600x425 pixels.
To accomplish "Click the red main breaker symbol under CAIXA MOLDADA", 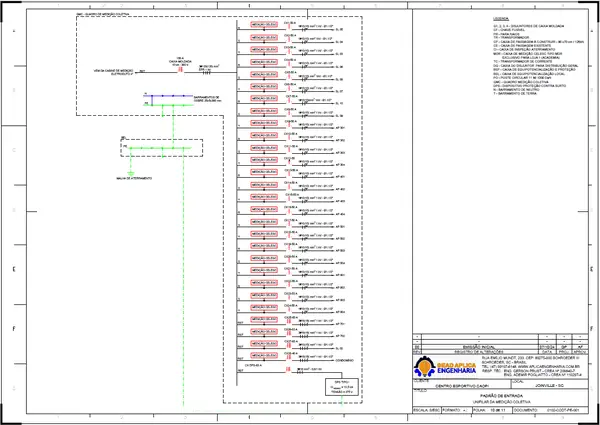I will tap(179, 70).
